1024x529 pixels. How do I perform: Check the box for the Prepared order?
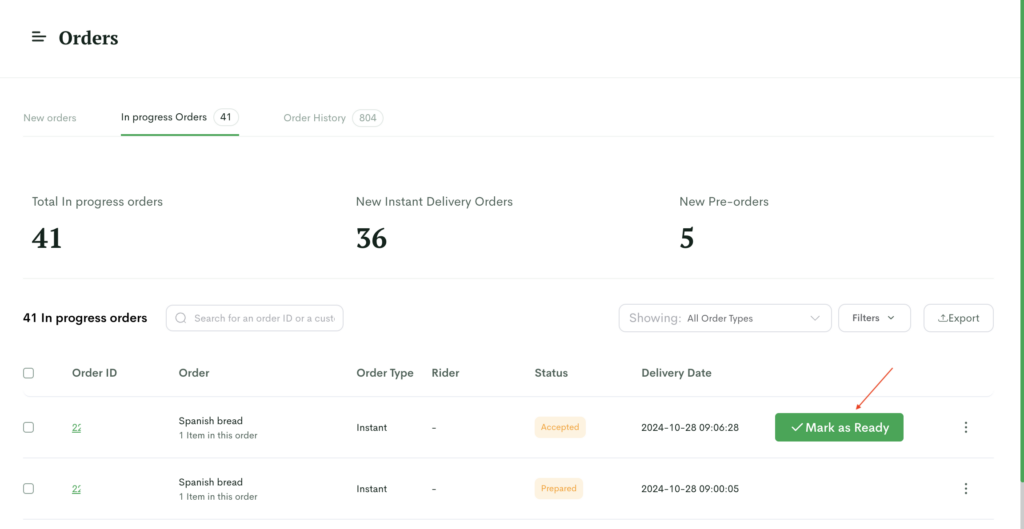point(29,489)
